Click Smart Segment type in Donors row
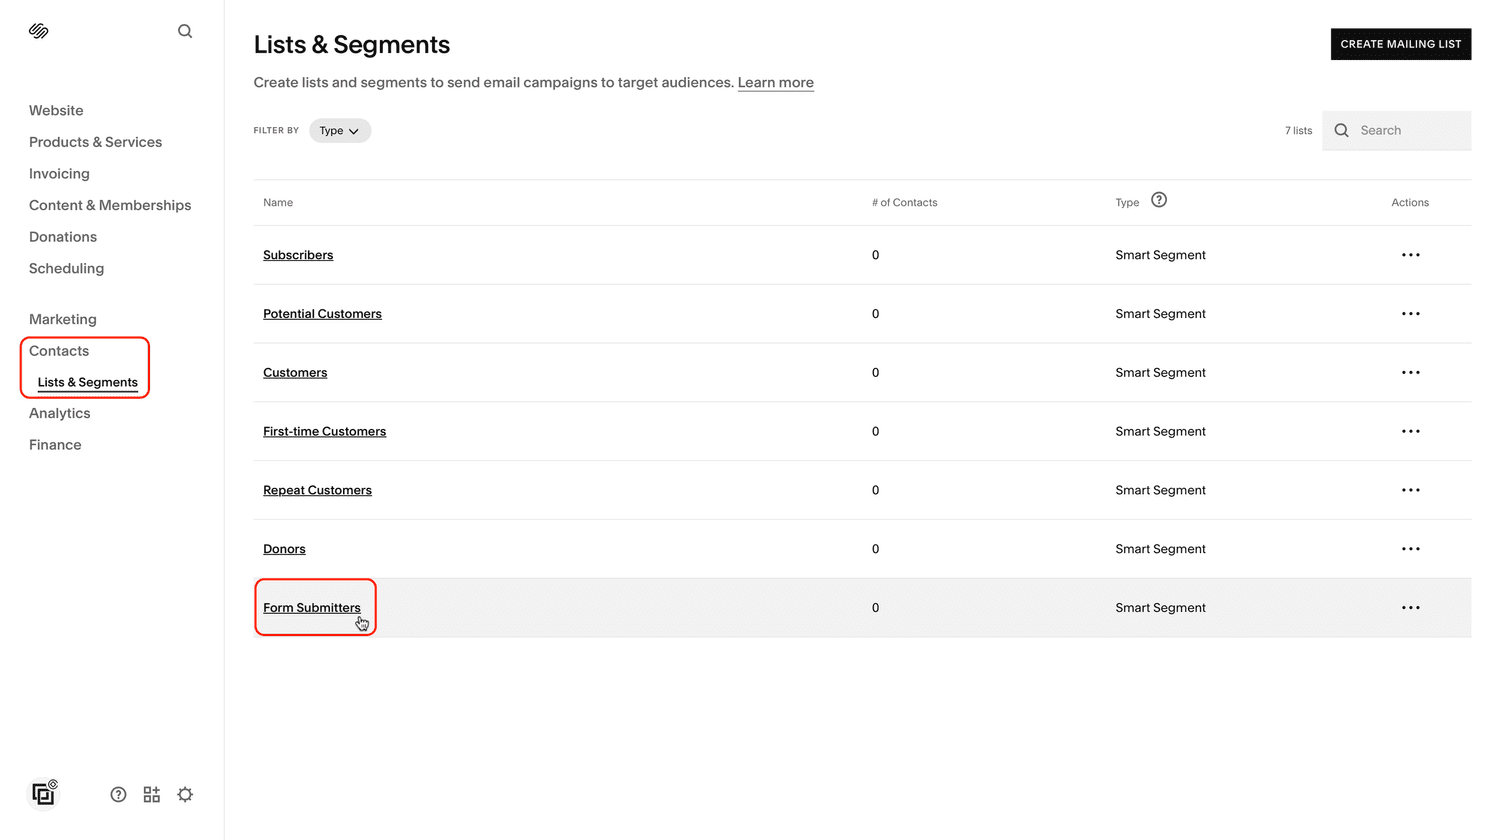The width and height of the screenshot is (1500, 840). tap(1161, 549)
